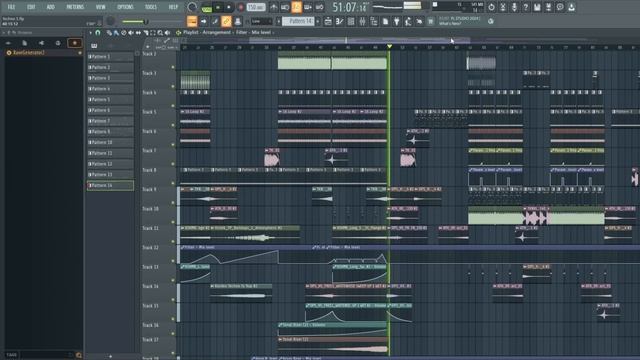640x360 pixels.
Task: Toggle mute dot on Track 3
Action: 173,87
